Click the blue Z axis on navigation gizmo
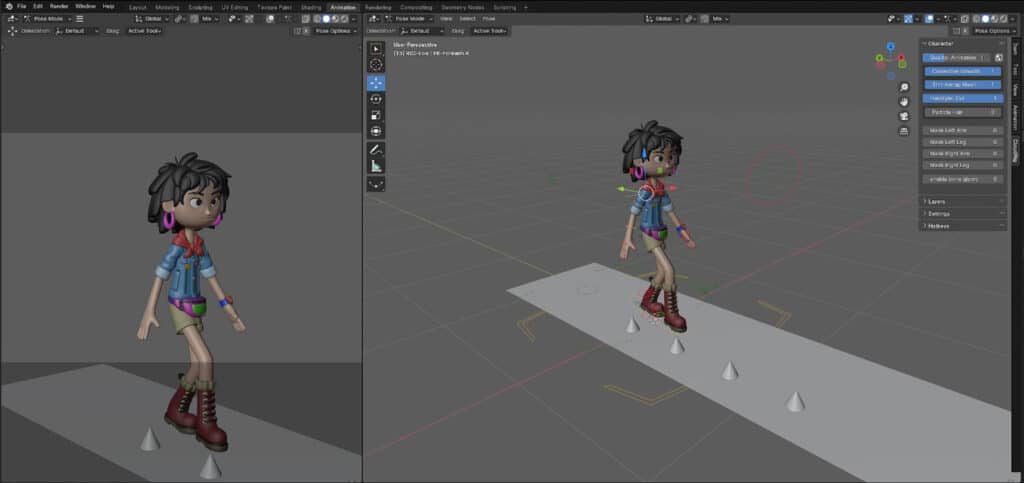The width and height of the screenshot is (1024, 483). (x=891, y=46)
